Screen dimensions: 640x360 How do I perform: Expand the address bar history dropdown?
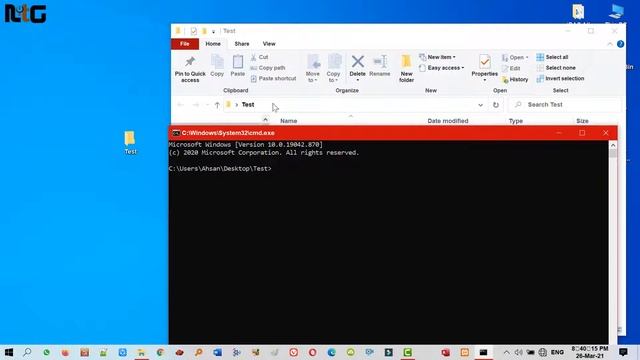[x=480, y=105]
